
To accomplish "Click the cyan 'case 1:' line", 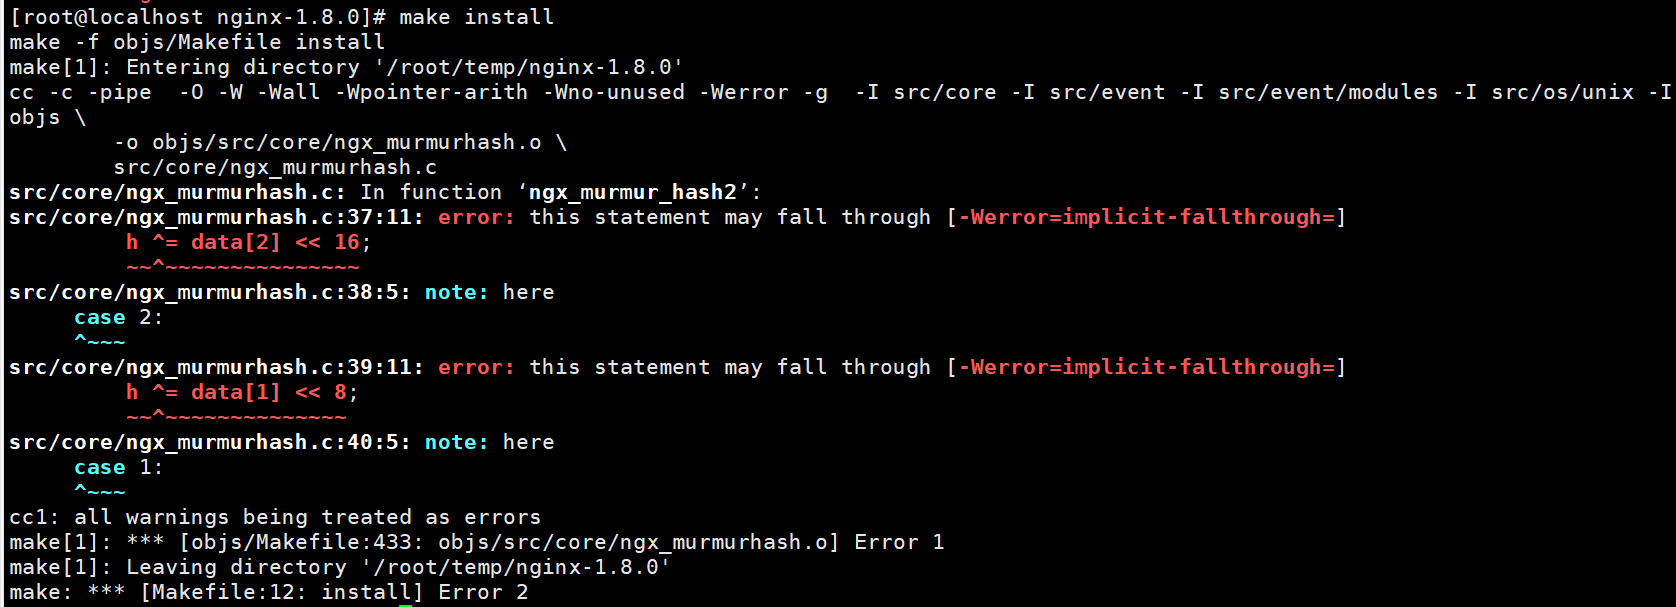I will [x=118, y=467].
